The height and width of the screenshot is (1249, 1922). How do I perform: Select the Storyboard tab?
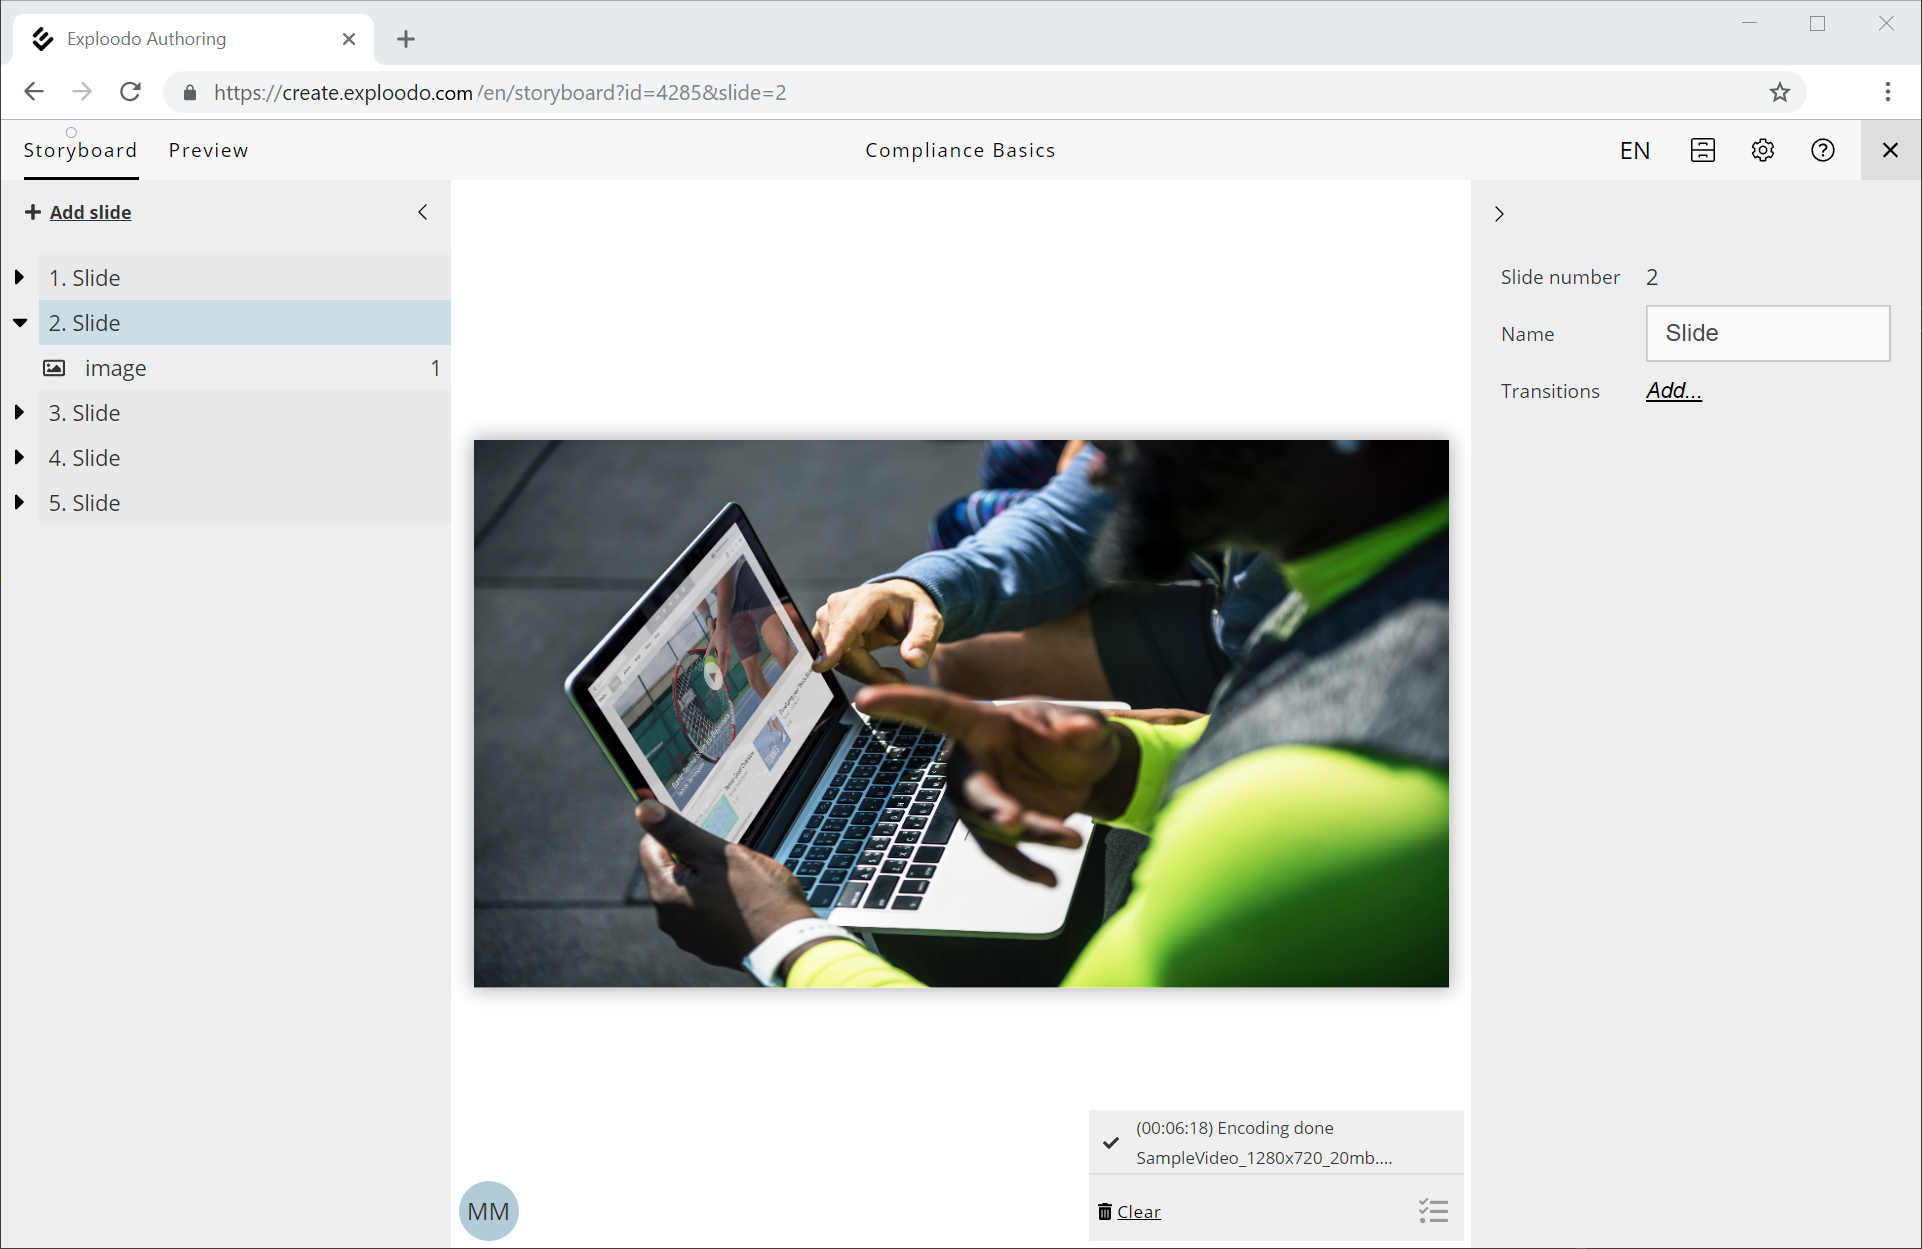pos(80,150)
